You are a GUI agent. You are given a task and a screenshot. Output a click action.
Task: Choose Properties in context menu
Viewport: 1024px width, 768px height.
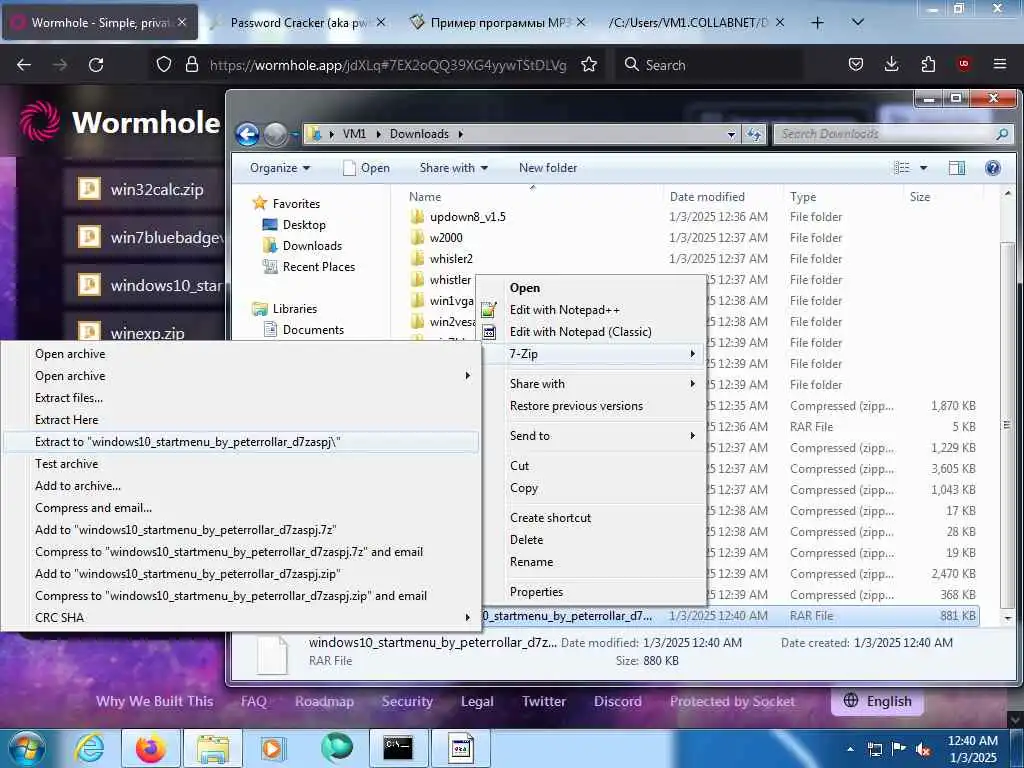click(592, 592)
